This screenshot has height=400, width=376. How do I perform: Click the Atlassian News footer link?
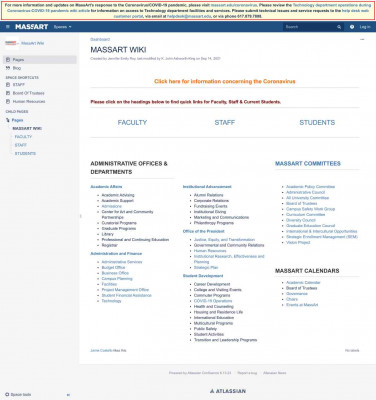pyautogui.click(x=275, y=373)
